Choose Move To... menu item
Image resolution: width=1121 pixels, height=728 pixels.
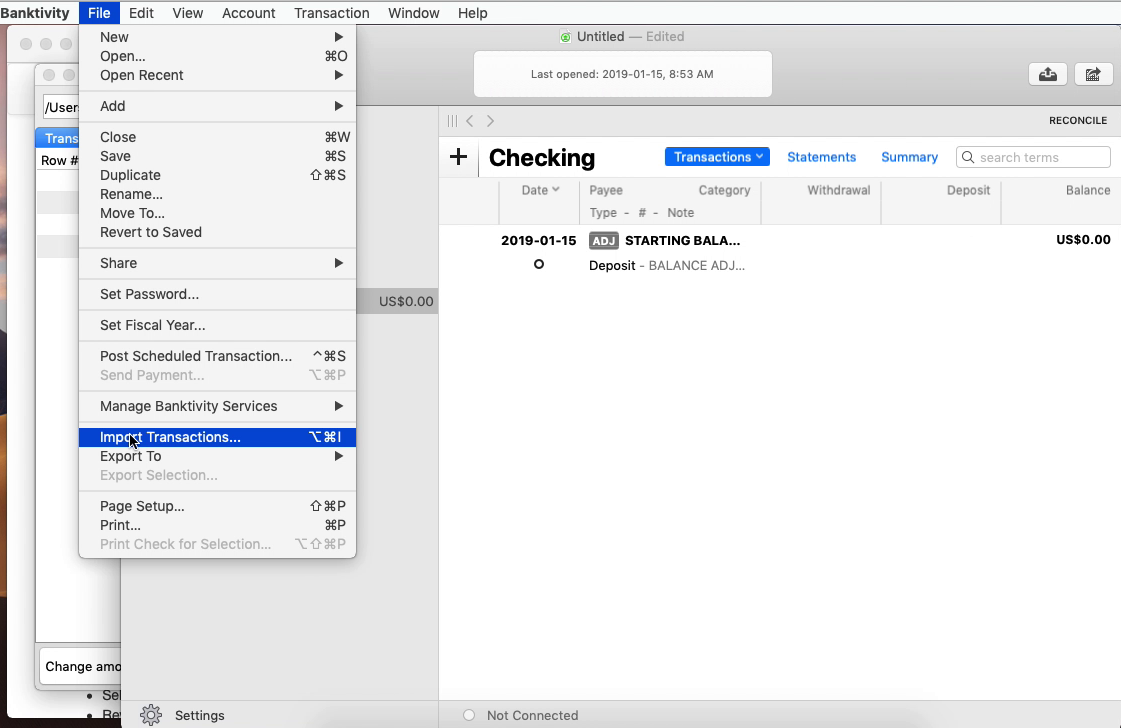tap(217, 213)
